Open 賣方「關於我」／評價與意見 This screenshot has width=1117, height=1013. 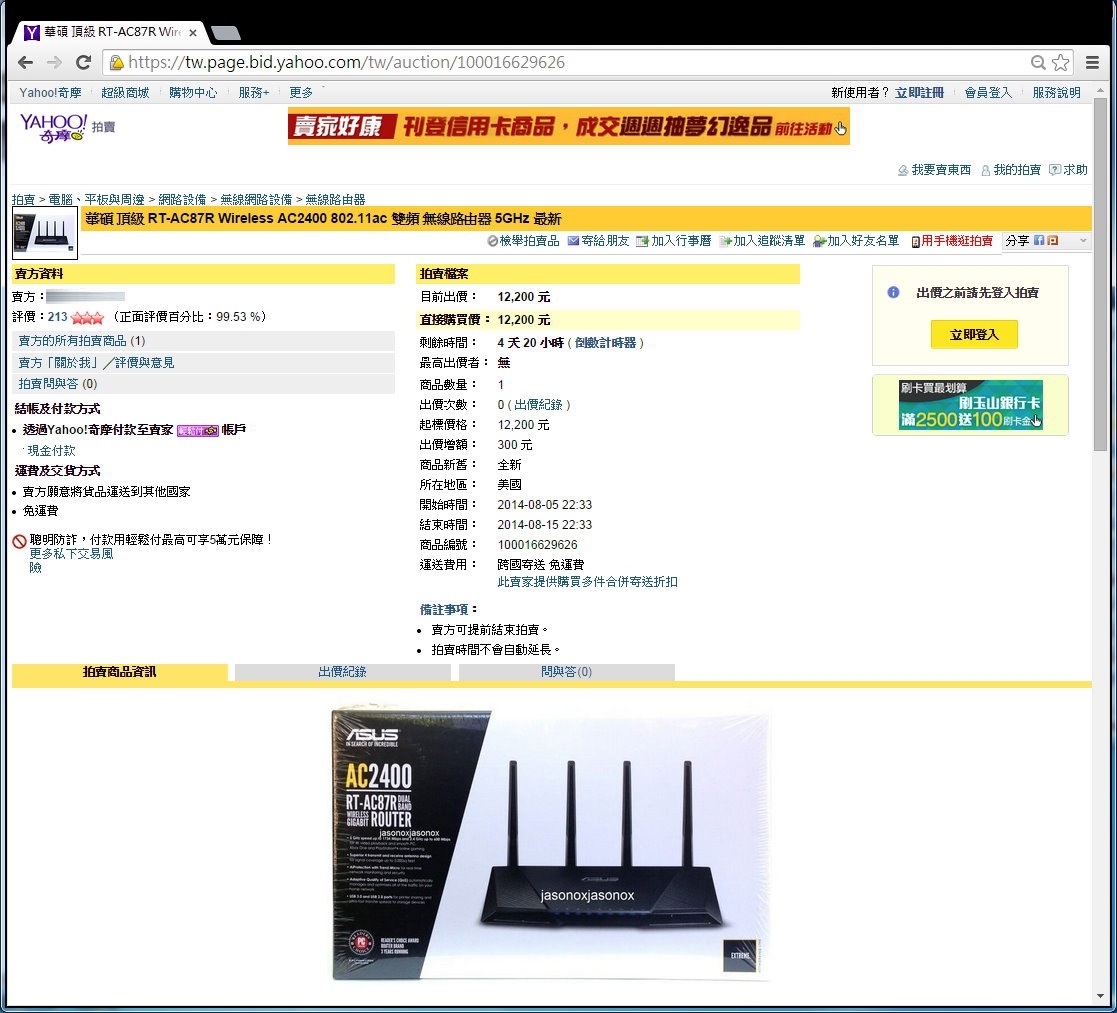click(96, 363)
